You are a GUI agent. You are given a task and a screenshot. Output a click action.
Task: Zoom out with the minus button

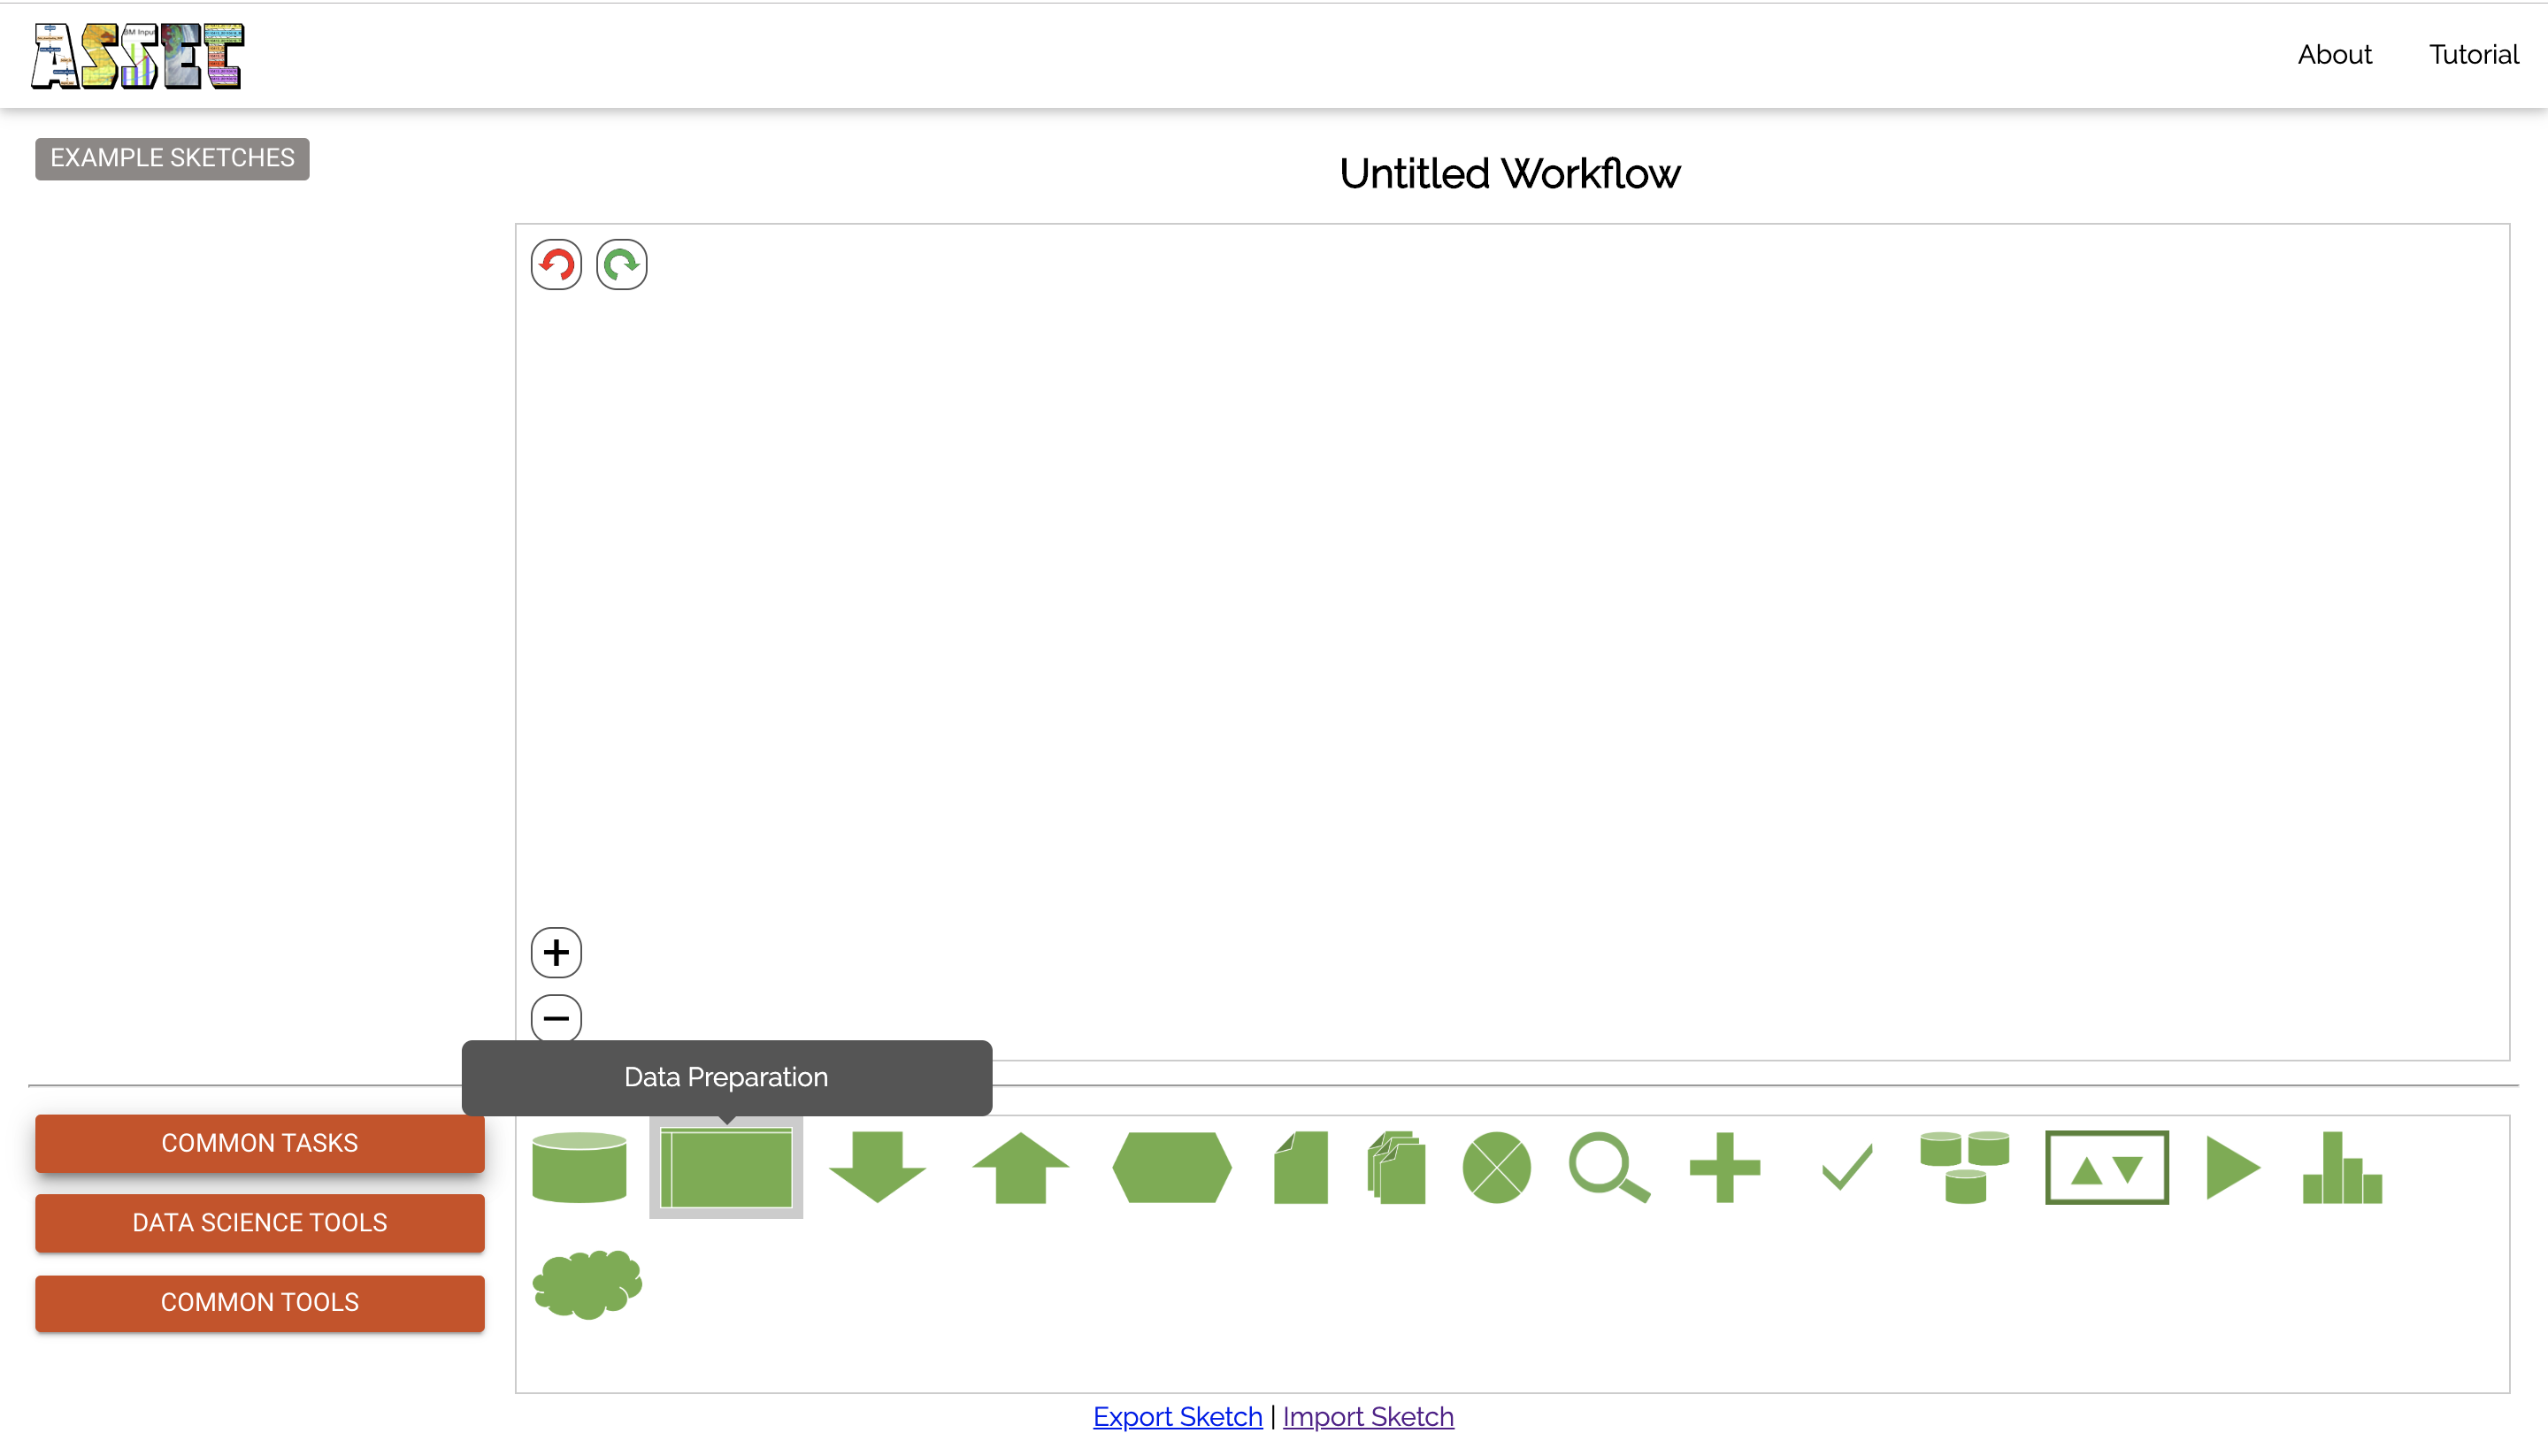[x=556, y=1018]
